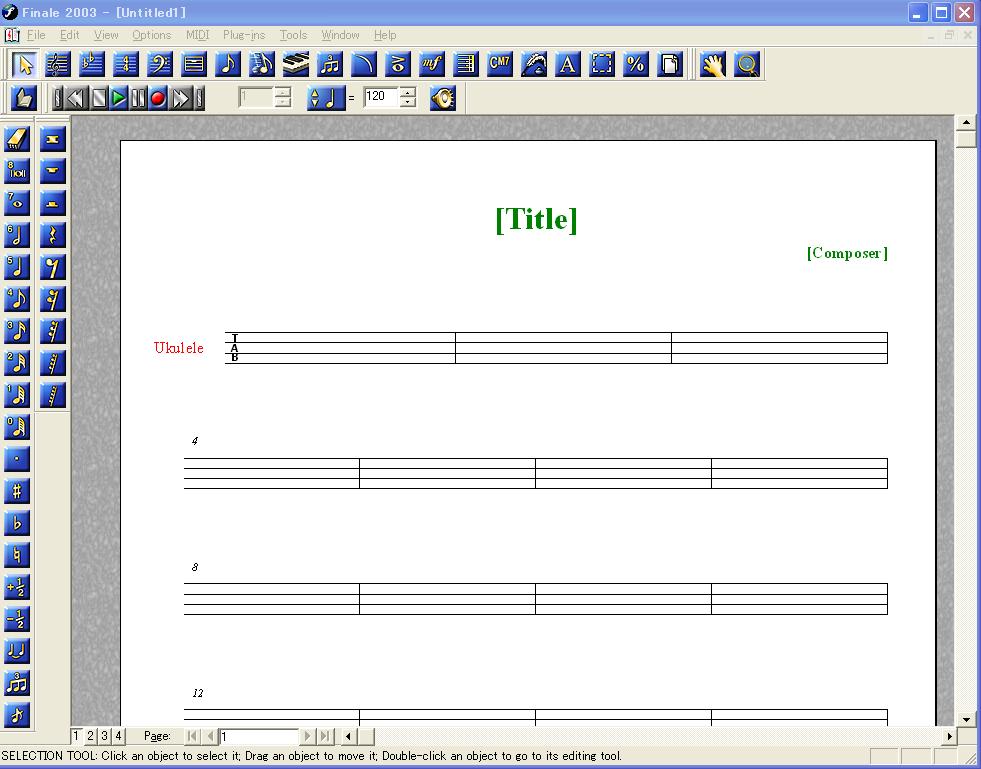The image size is (981, 769).
Task: Select the Page Layout tool
Action: [669, 64]
